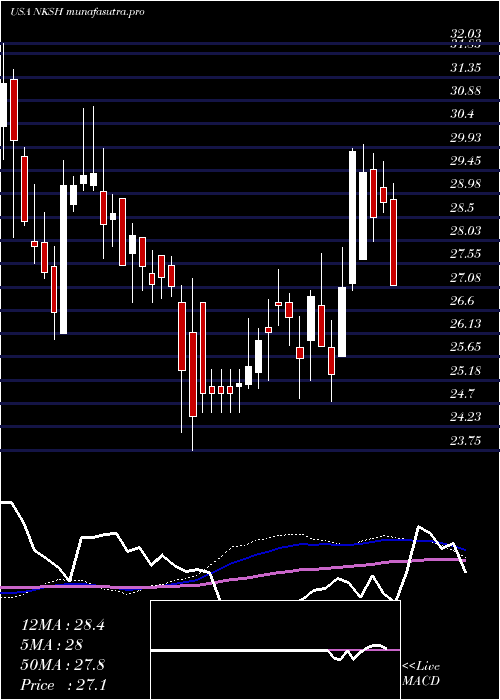
Task: Click the 'Price : 27.1' readout
Action: point(63,685)
